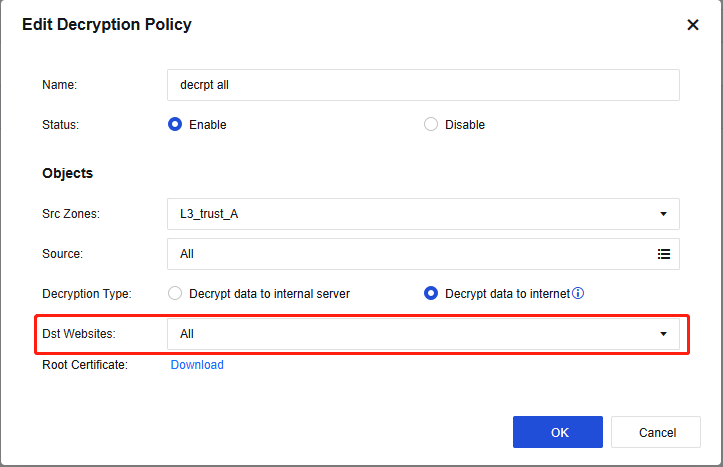
Task: Click the Edit Decryption Policy title text
Action: pos(107,24)
